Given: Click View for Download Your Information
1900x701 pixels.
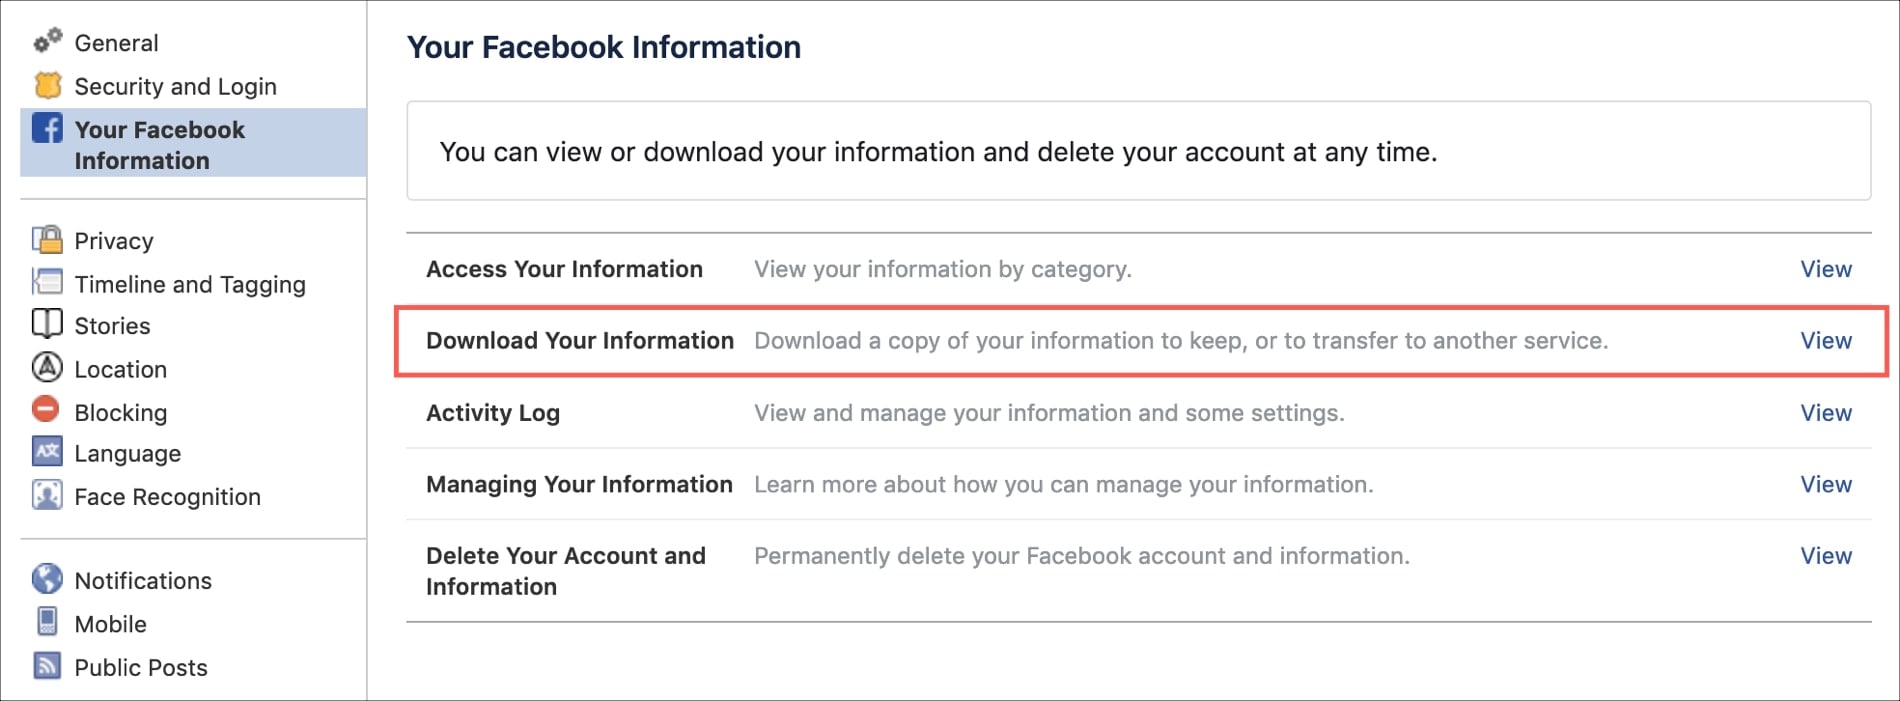Looking at the screenshot, I should click(1825, 341).
